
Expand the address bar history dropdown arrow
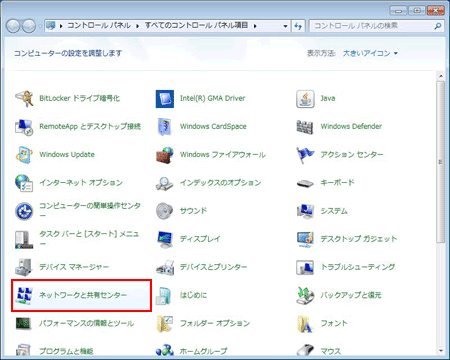click(x=285, y=26)
